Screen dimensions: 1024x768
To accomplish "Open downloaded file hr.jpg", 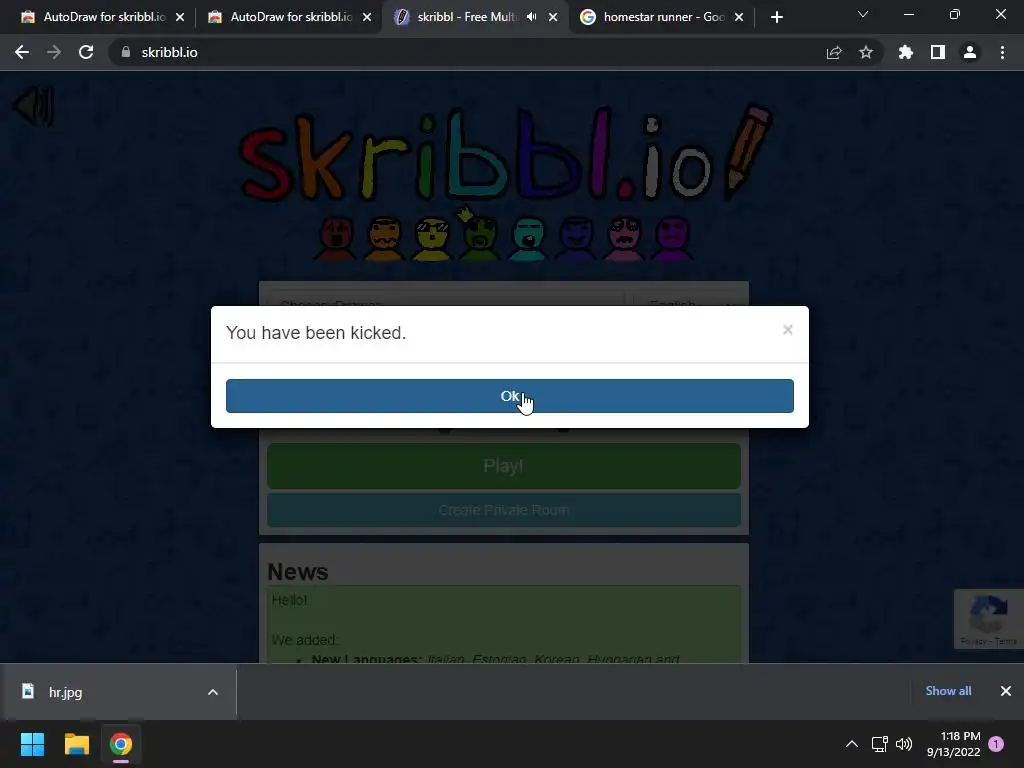I will click(x=65, y=692).
